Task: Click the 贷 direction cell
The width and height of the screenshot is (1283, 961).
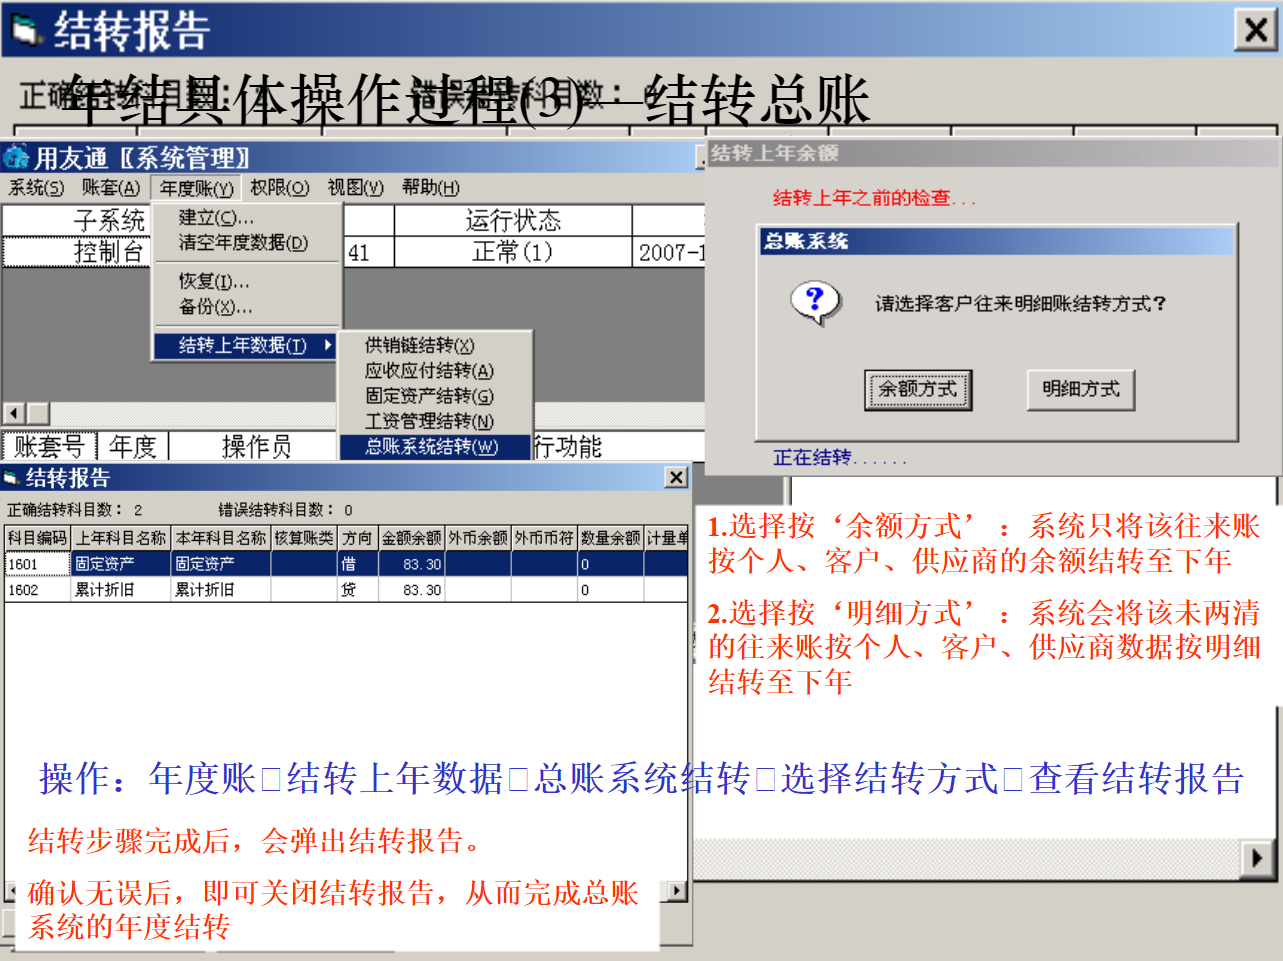Action: pyautogui.click(x=357, y=590)
